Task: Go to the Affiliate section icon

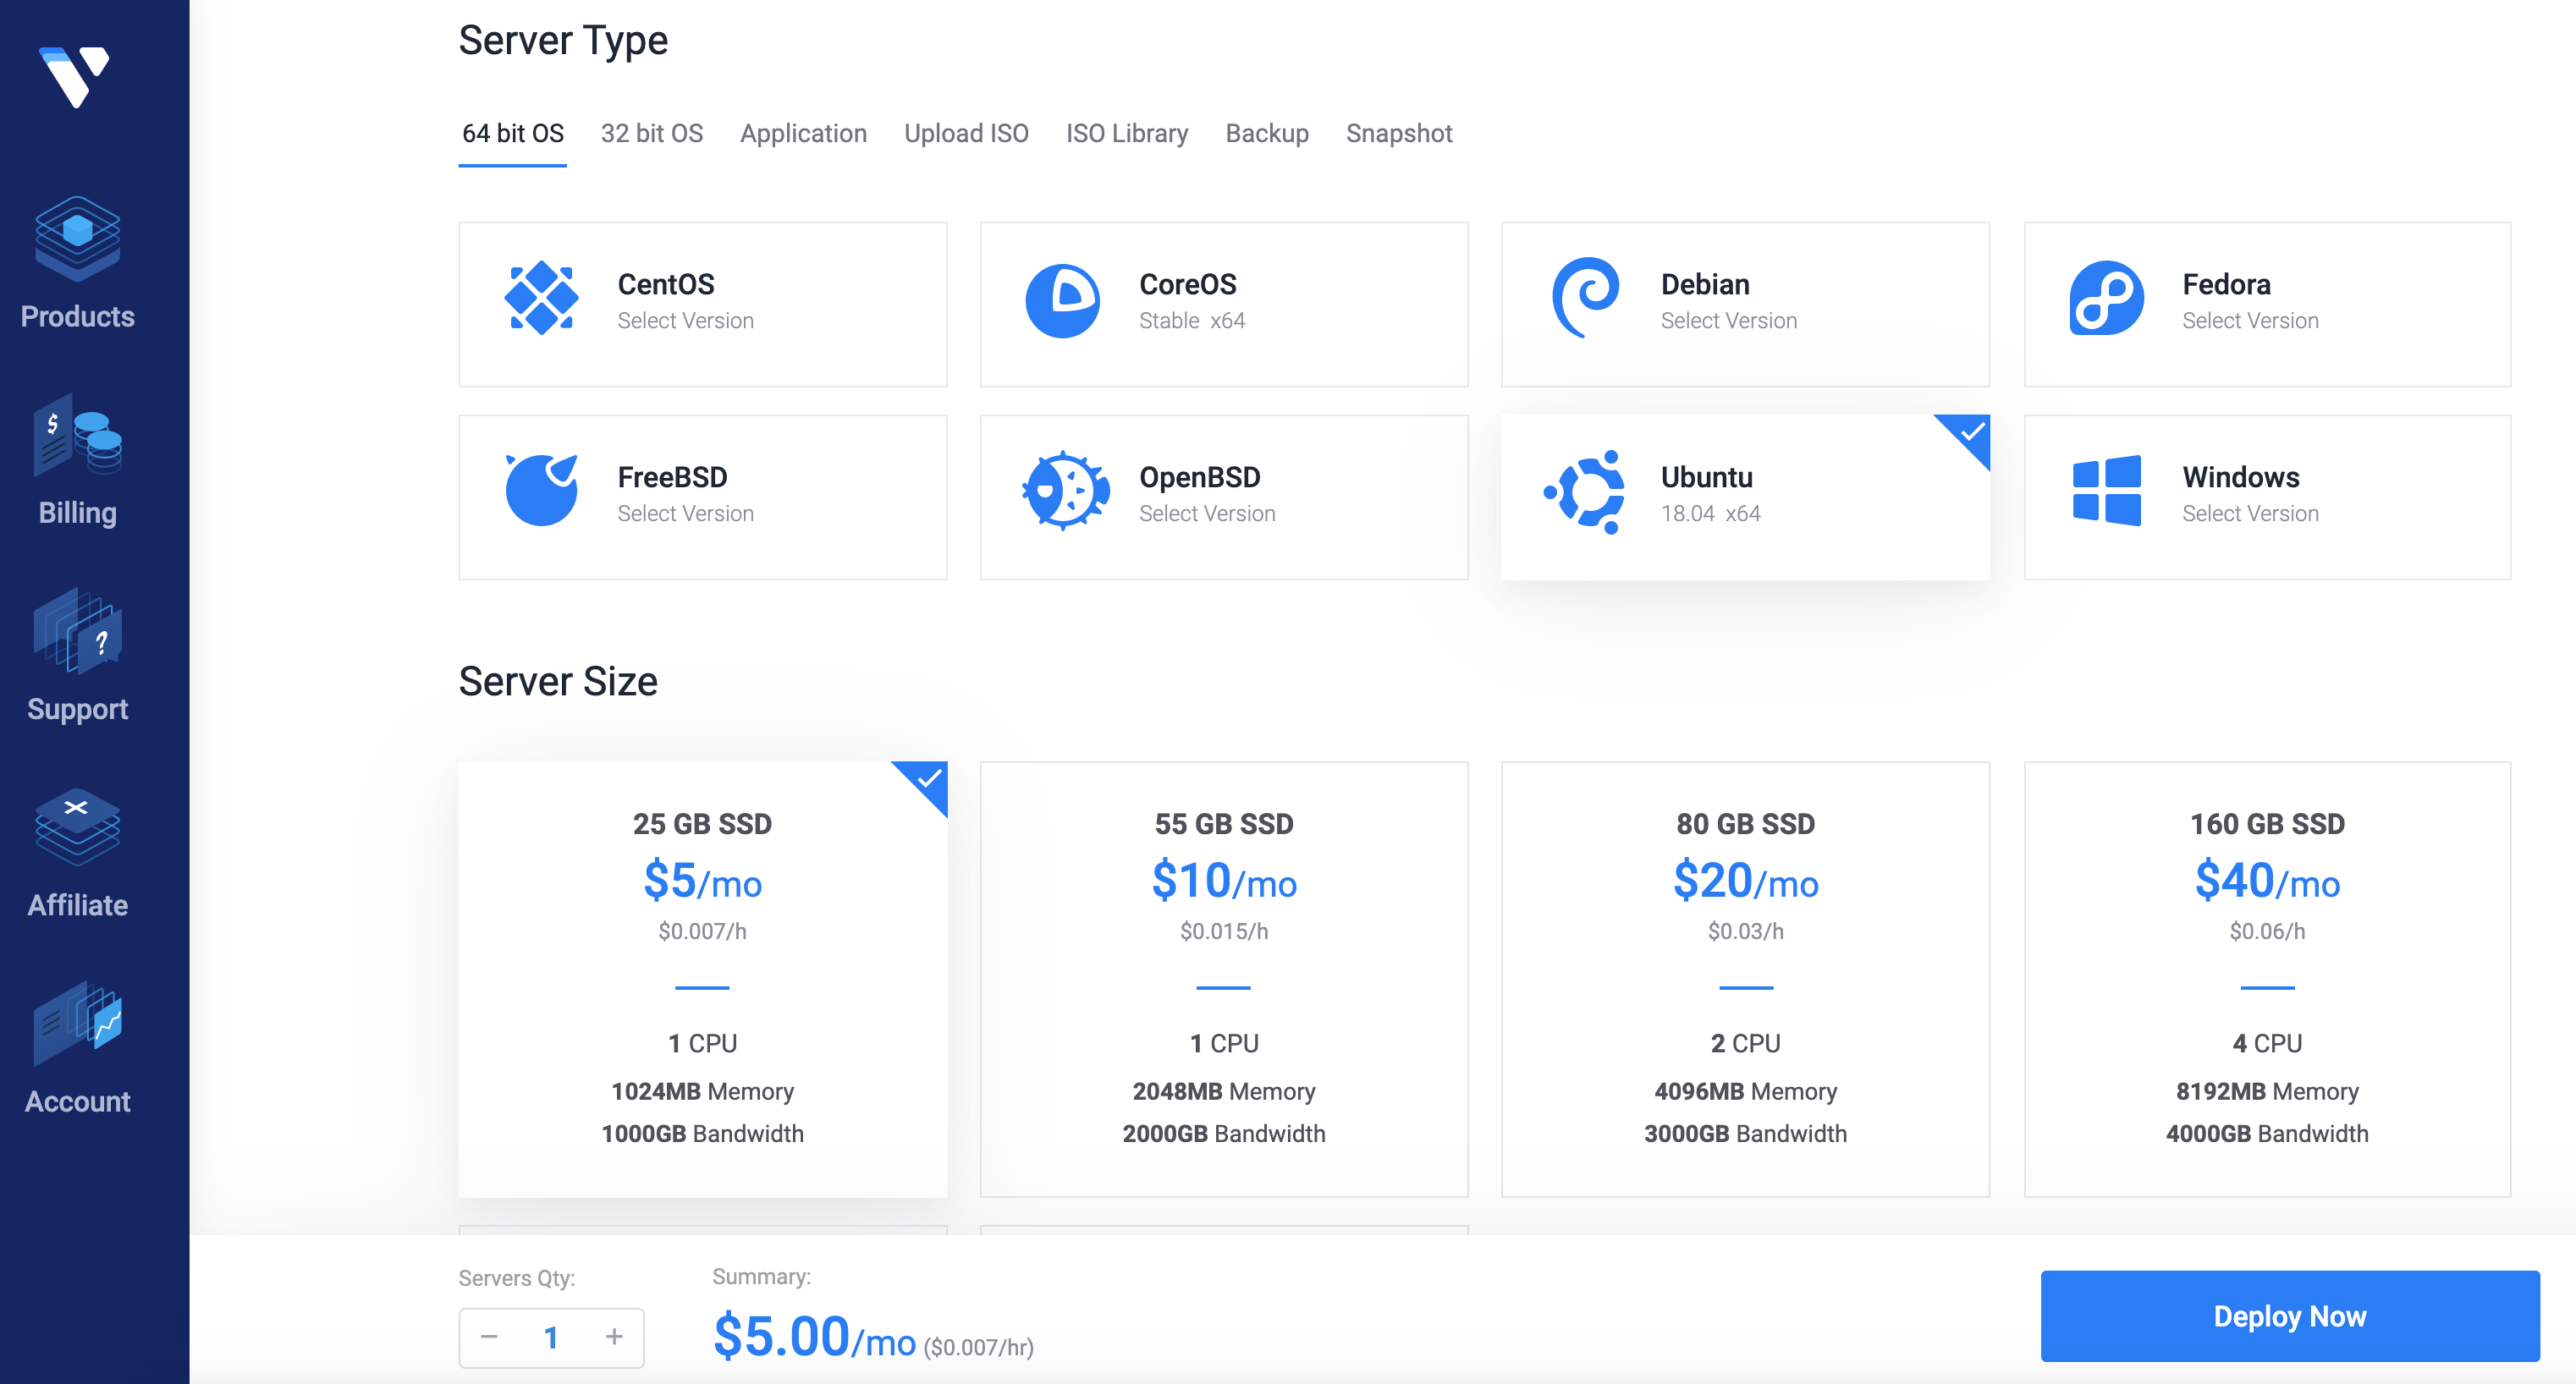Action: [77, 827]
